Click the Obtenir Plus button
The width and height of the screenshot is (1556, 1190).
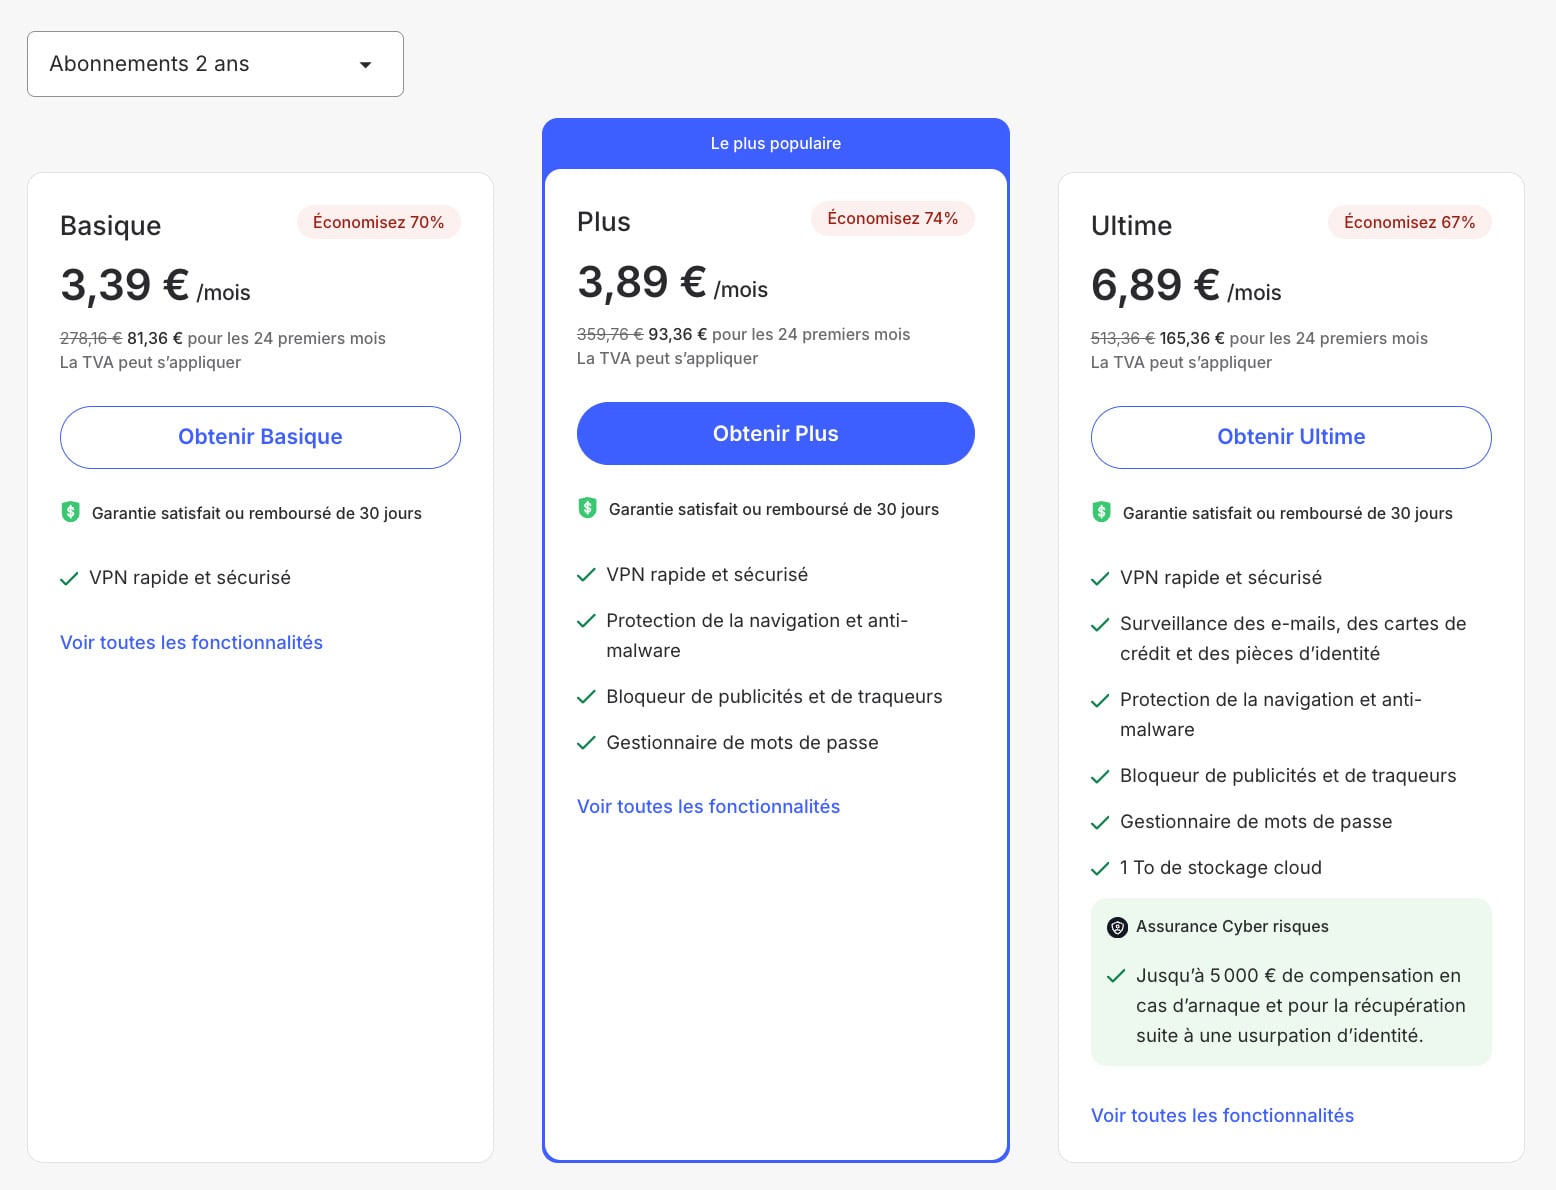[775, 433]
